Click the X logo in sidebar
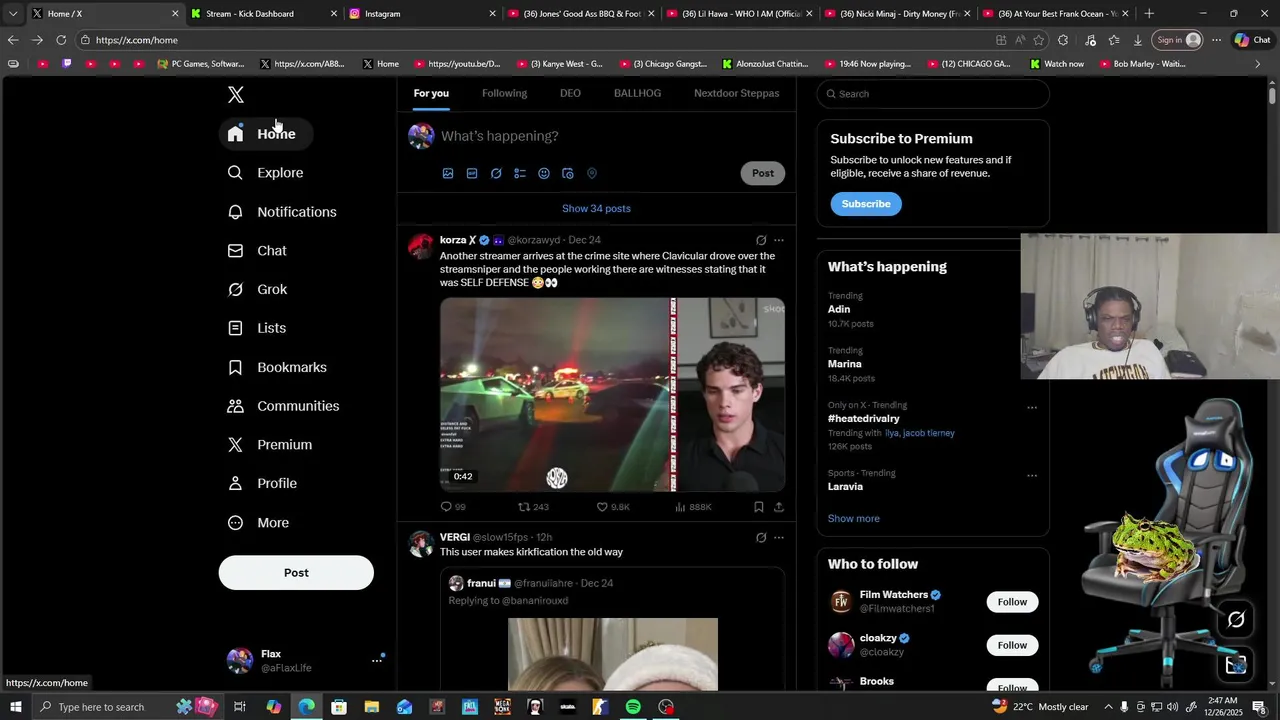This screenshot has height=720, width=1280. [x=236, y=94]
